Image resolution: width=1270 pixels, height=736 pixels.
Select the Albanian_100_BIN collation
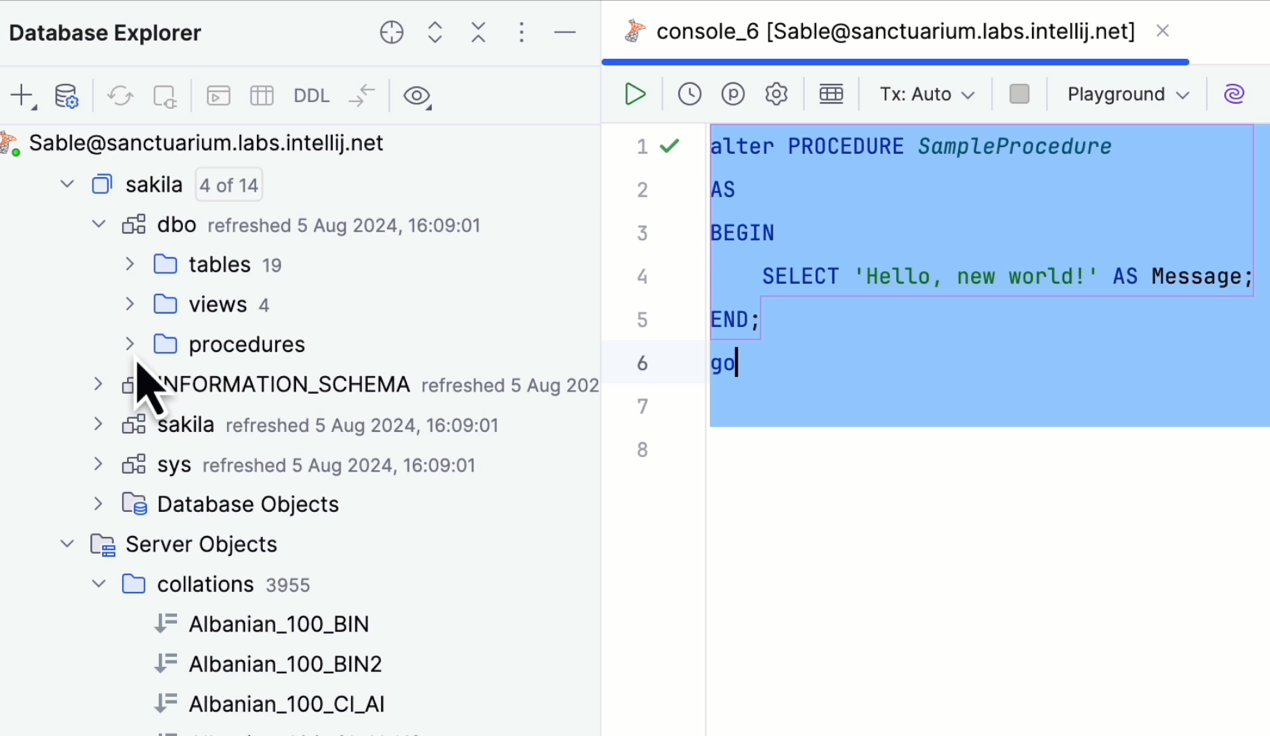click(x=279, y=624)
